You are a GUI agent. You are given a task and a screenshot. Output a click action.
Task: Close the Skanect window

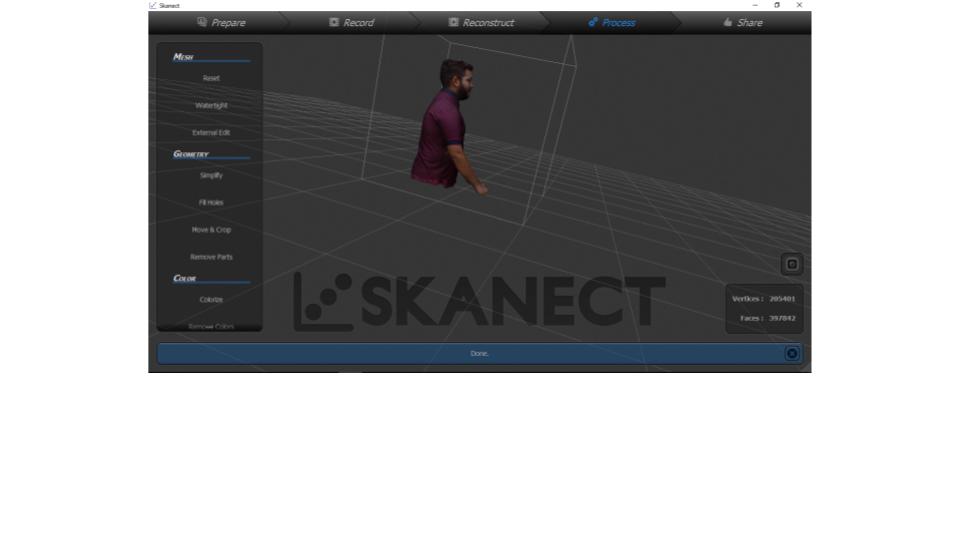click(x=799, y=5)
